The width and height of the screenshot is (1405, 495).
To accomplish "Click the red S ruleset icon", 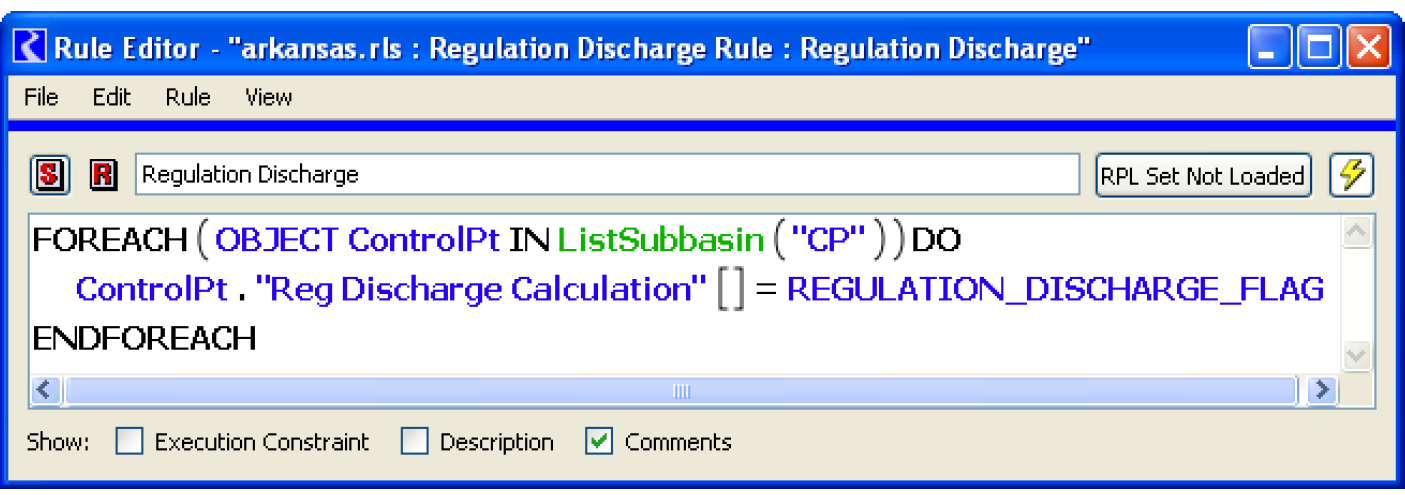I will click(48, 175).
